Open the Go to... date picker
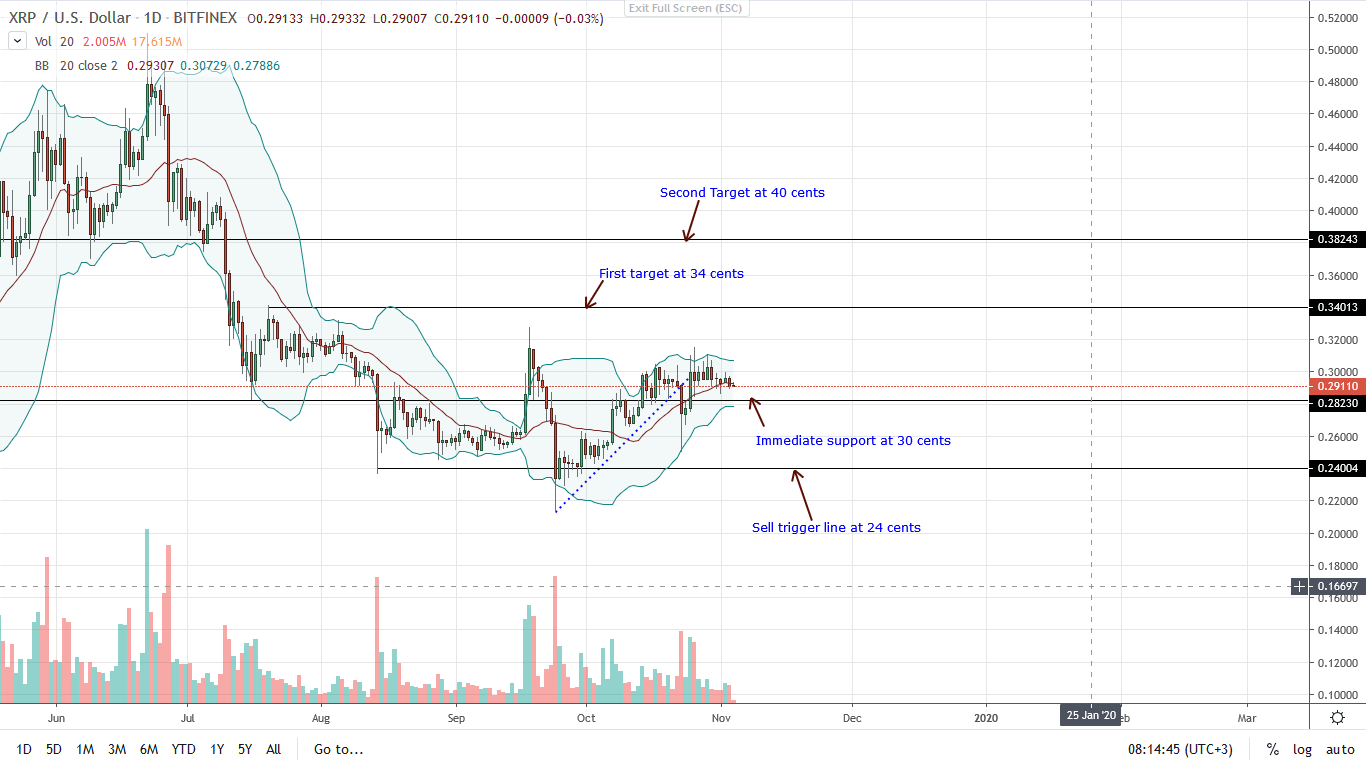 coord(338,749)
